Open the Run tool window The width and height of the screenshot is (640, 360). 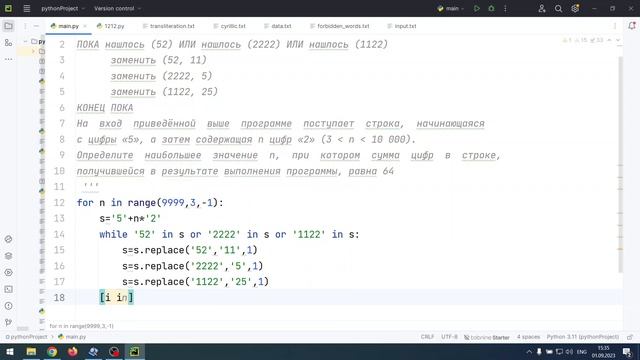tap(8, 273)
